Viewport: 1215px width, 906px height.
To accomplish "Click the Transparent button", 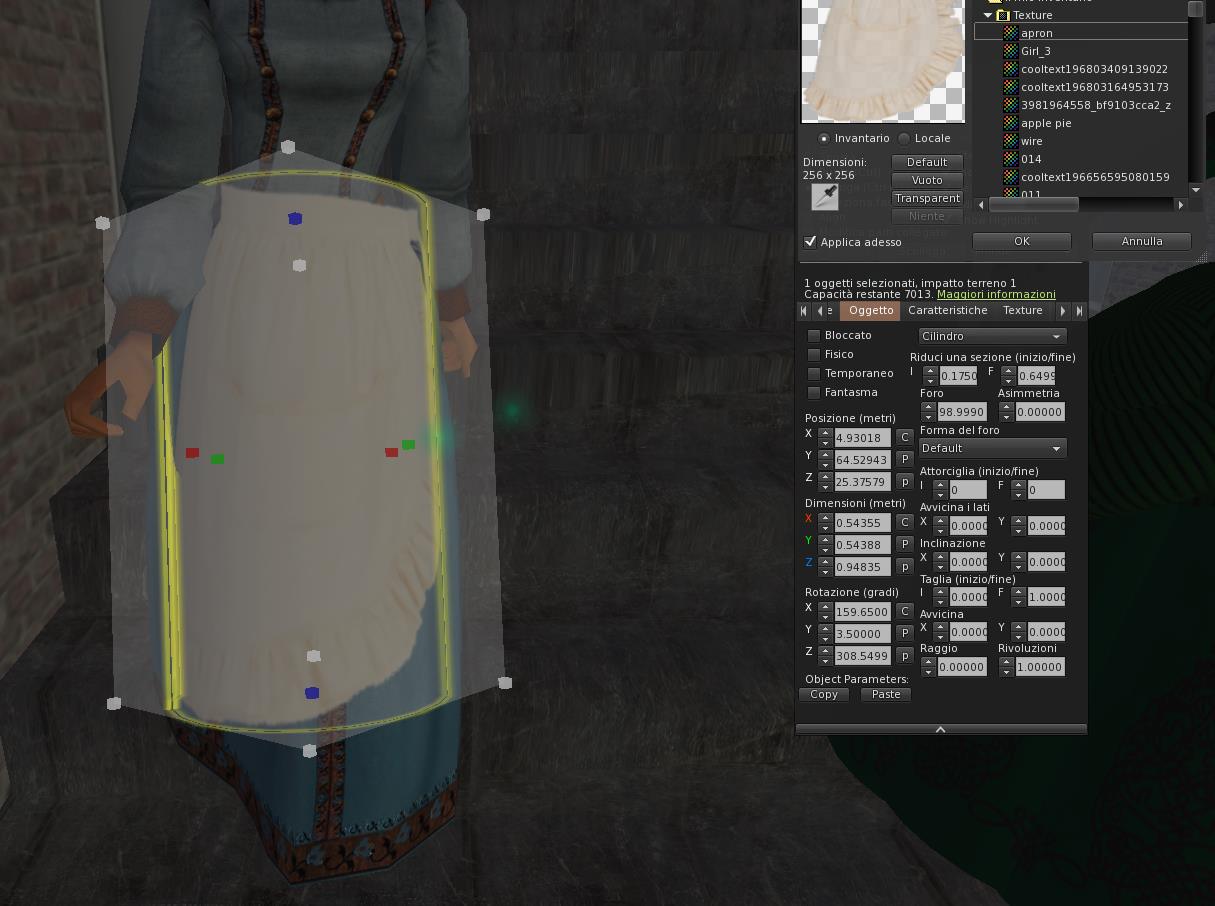I will 927,198.
